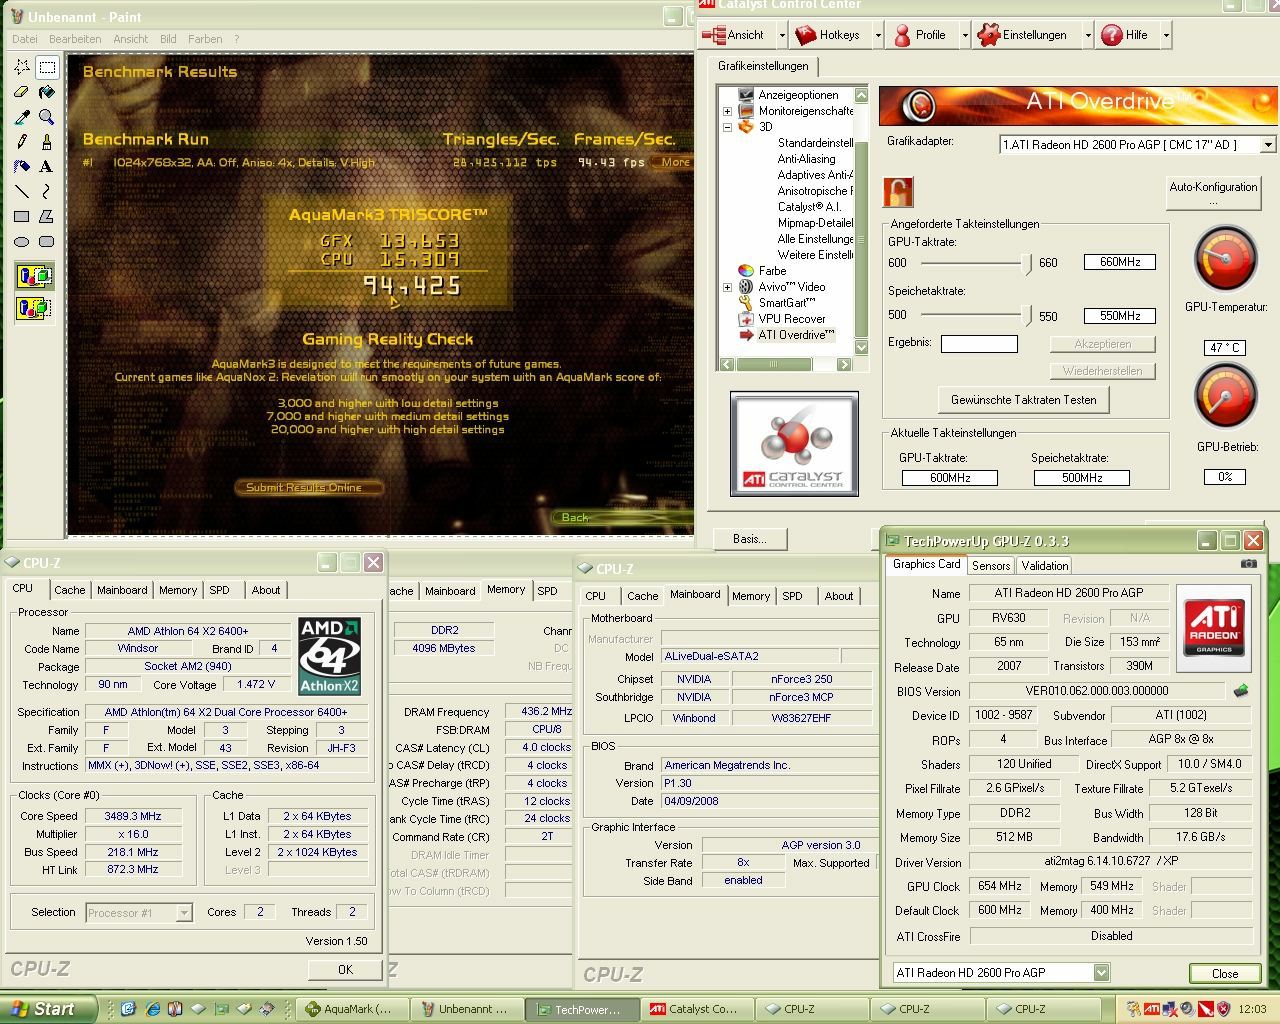The height and width of the screenshot is (1024, 1280).
Task: Click the GPU-Z screenshot camera icon
Action: point(1248,564)
